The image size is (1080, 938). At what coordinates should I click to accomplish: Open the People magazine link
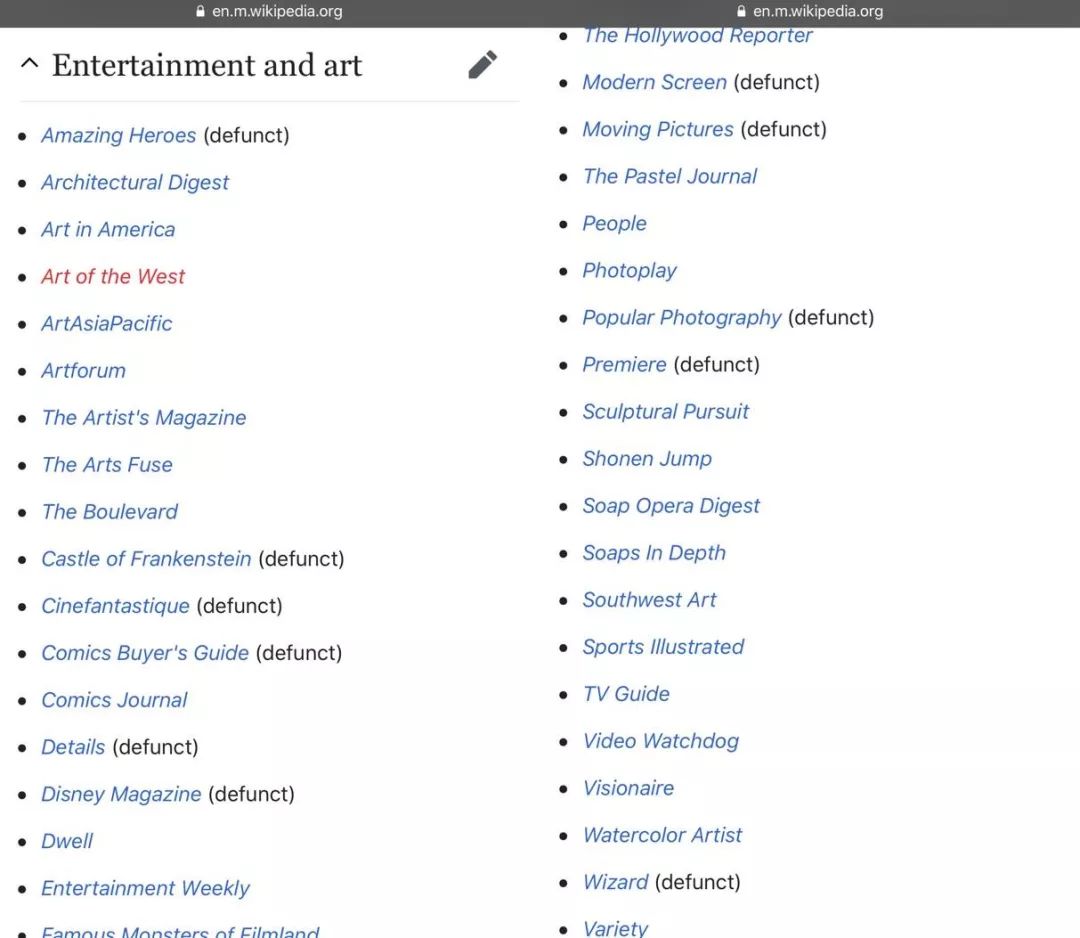[614, 223]
